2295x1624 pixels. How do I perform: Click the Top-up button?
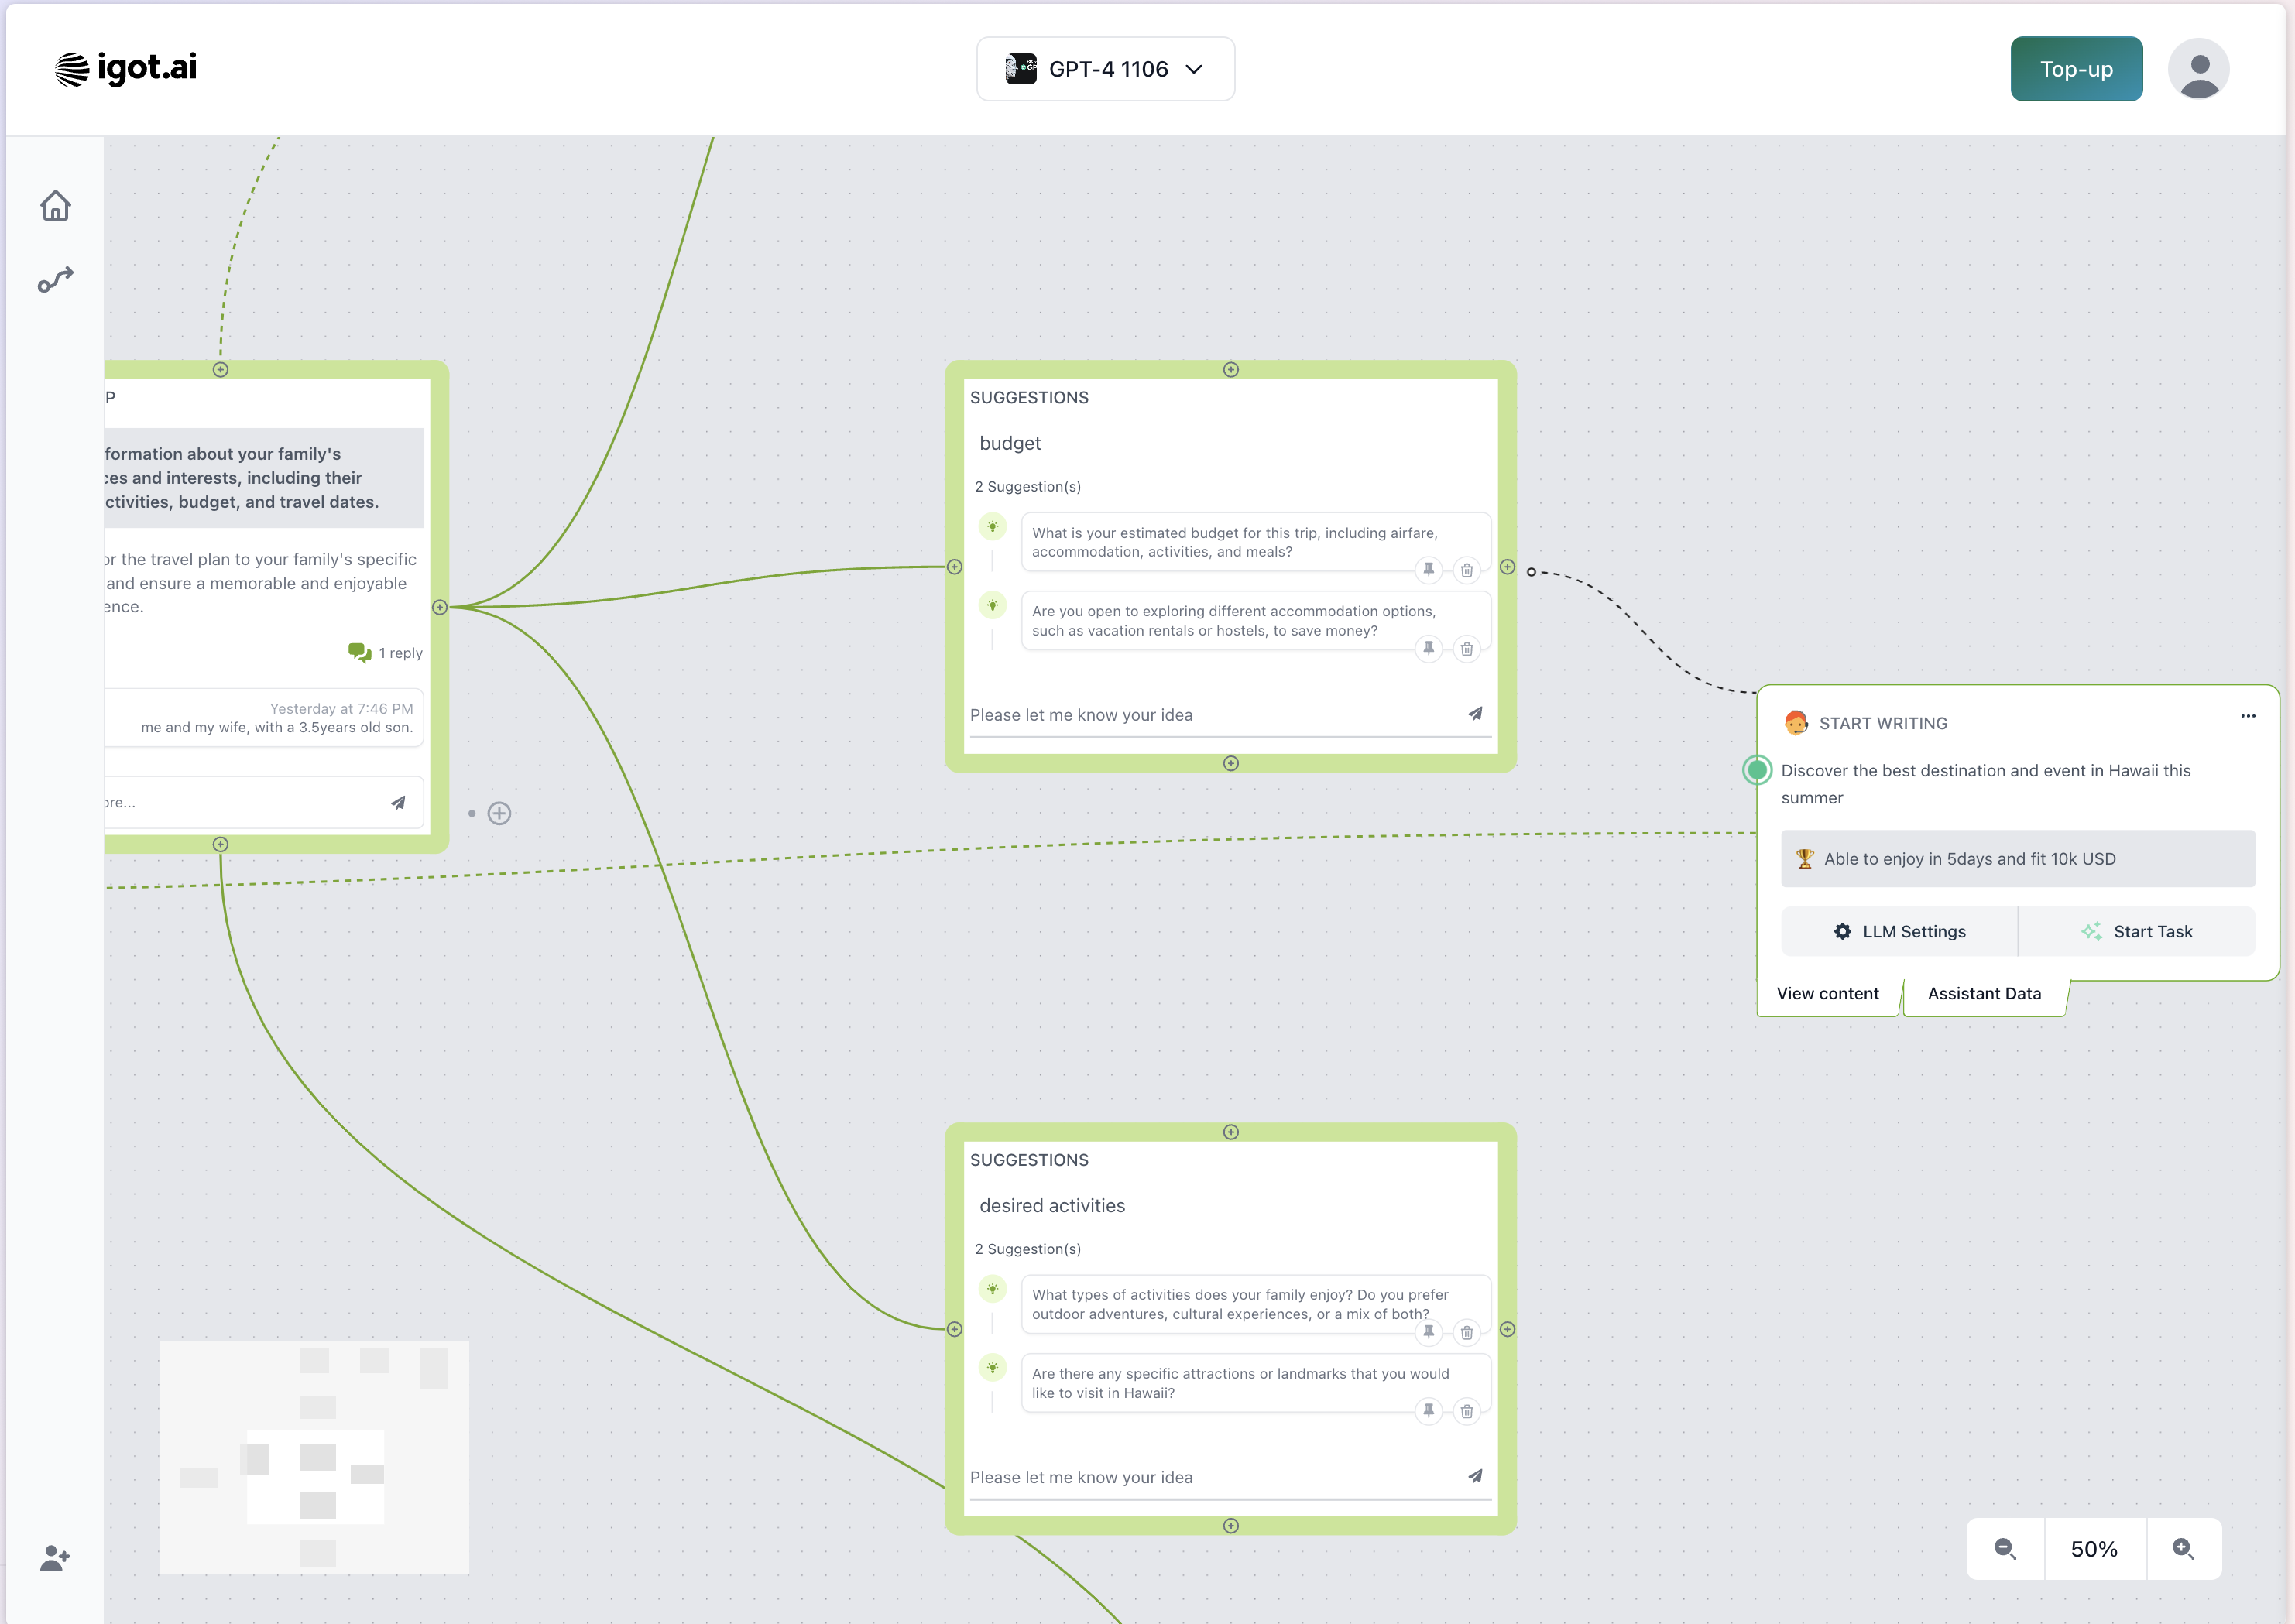point(2076,69)
